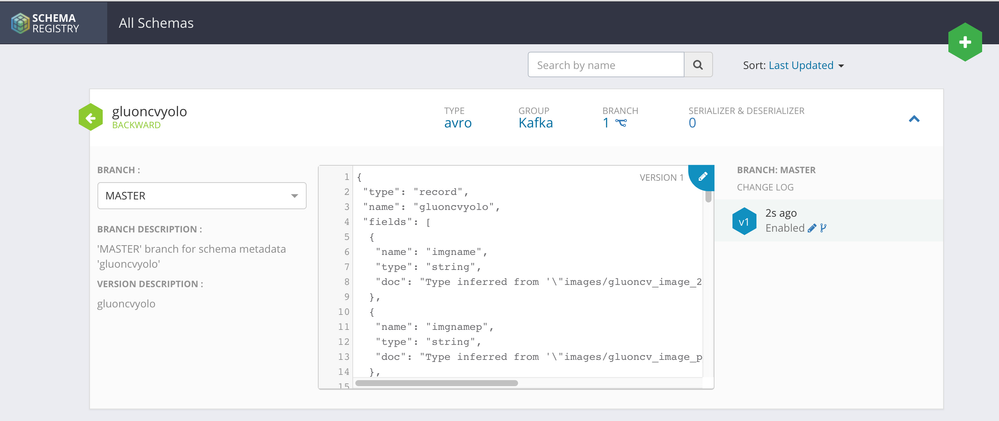999x421 pixels.
Task: Open the MASTER branch dropdown
Action: [x=201, y=196]
